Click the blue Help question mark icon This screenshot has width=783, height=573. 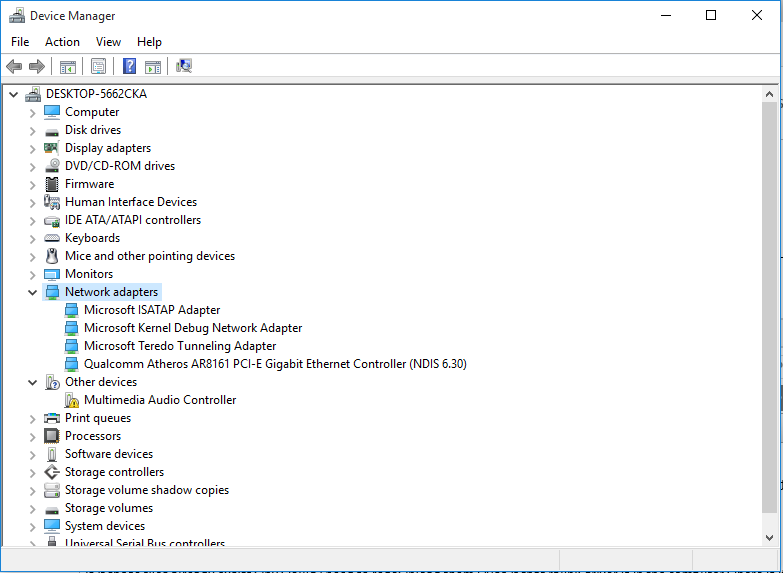(129, 66)
